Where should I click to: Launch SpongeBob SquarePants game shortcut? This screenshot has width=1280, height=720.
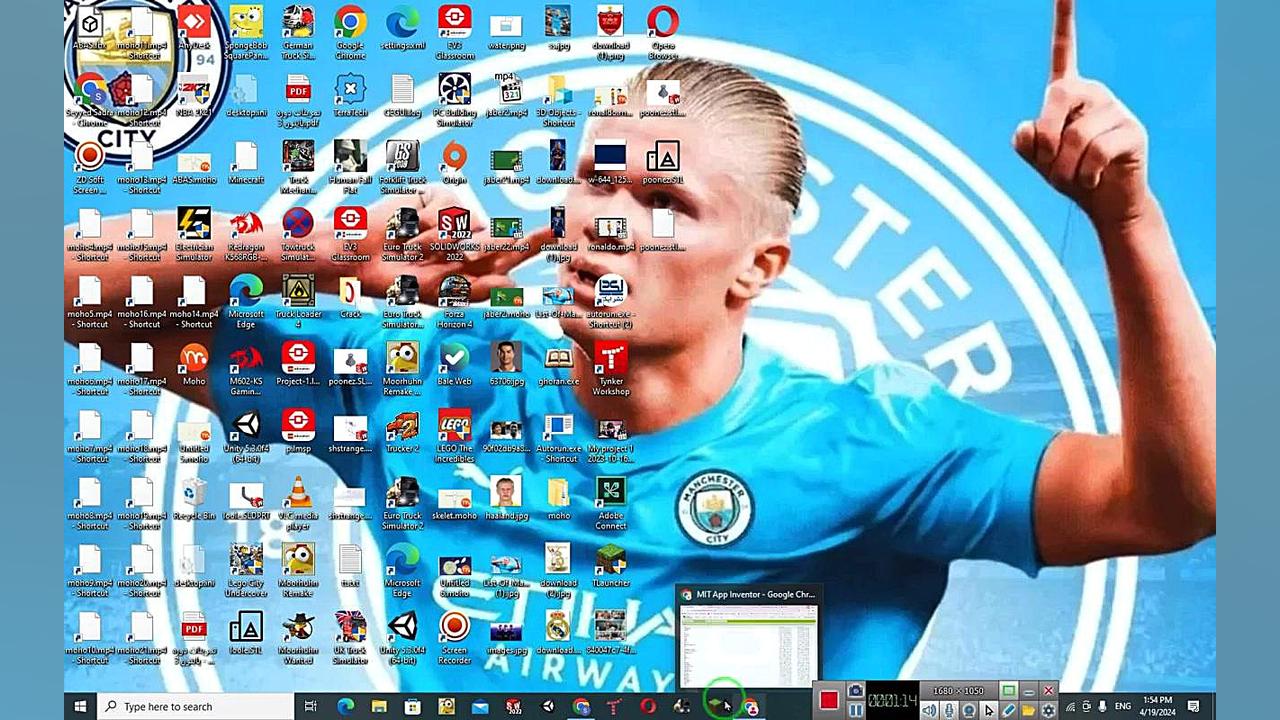pos(246,32)
